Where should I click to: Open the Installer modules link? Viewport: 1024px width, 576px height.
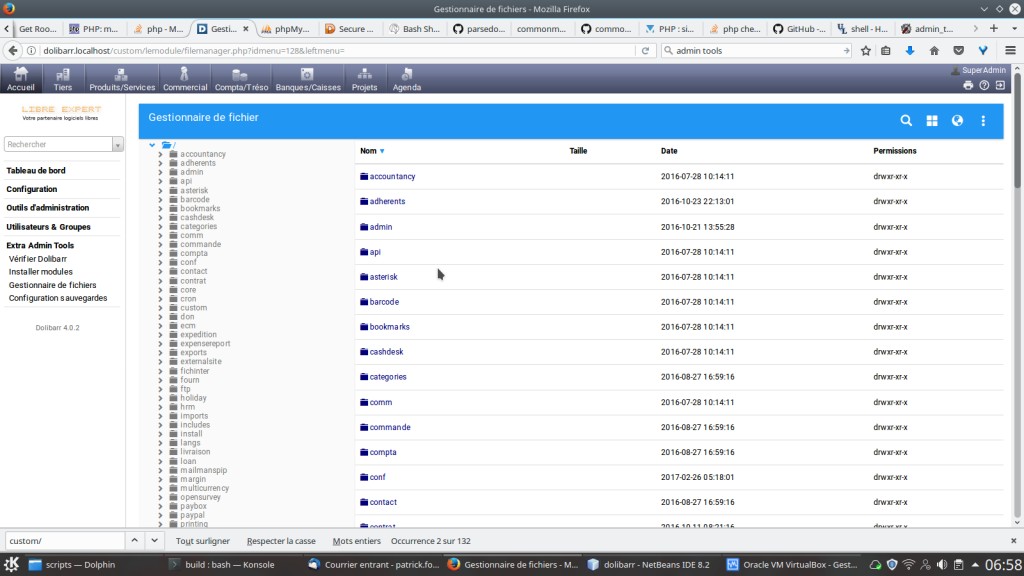point(40,272)
